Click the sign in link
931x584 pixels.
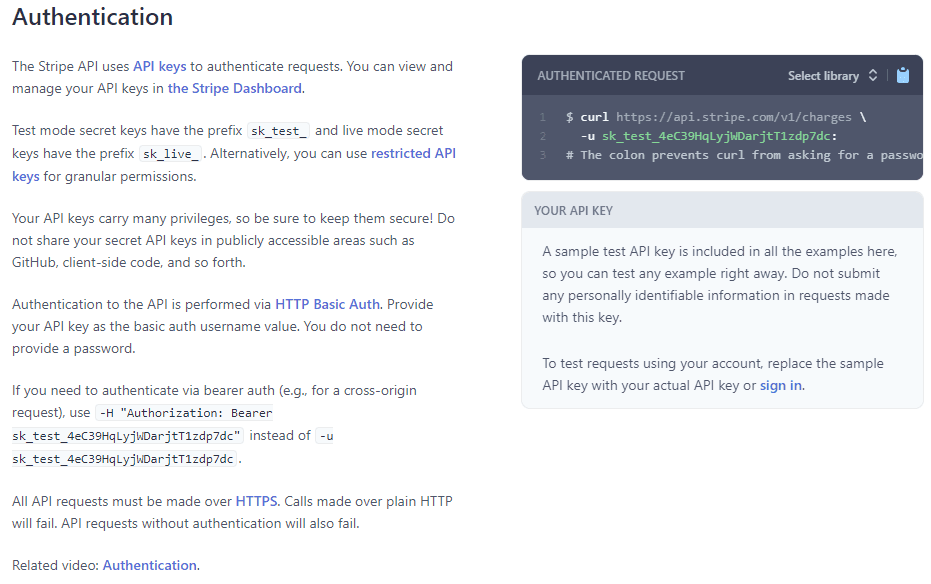pyautogui.click(x=781, y=385)
